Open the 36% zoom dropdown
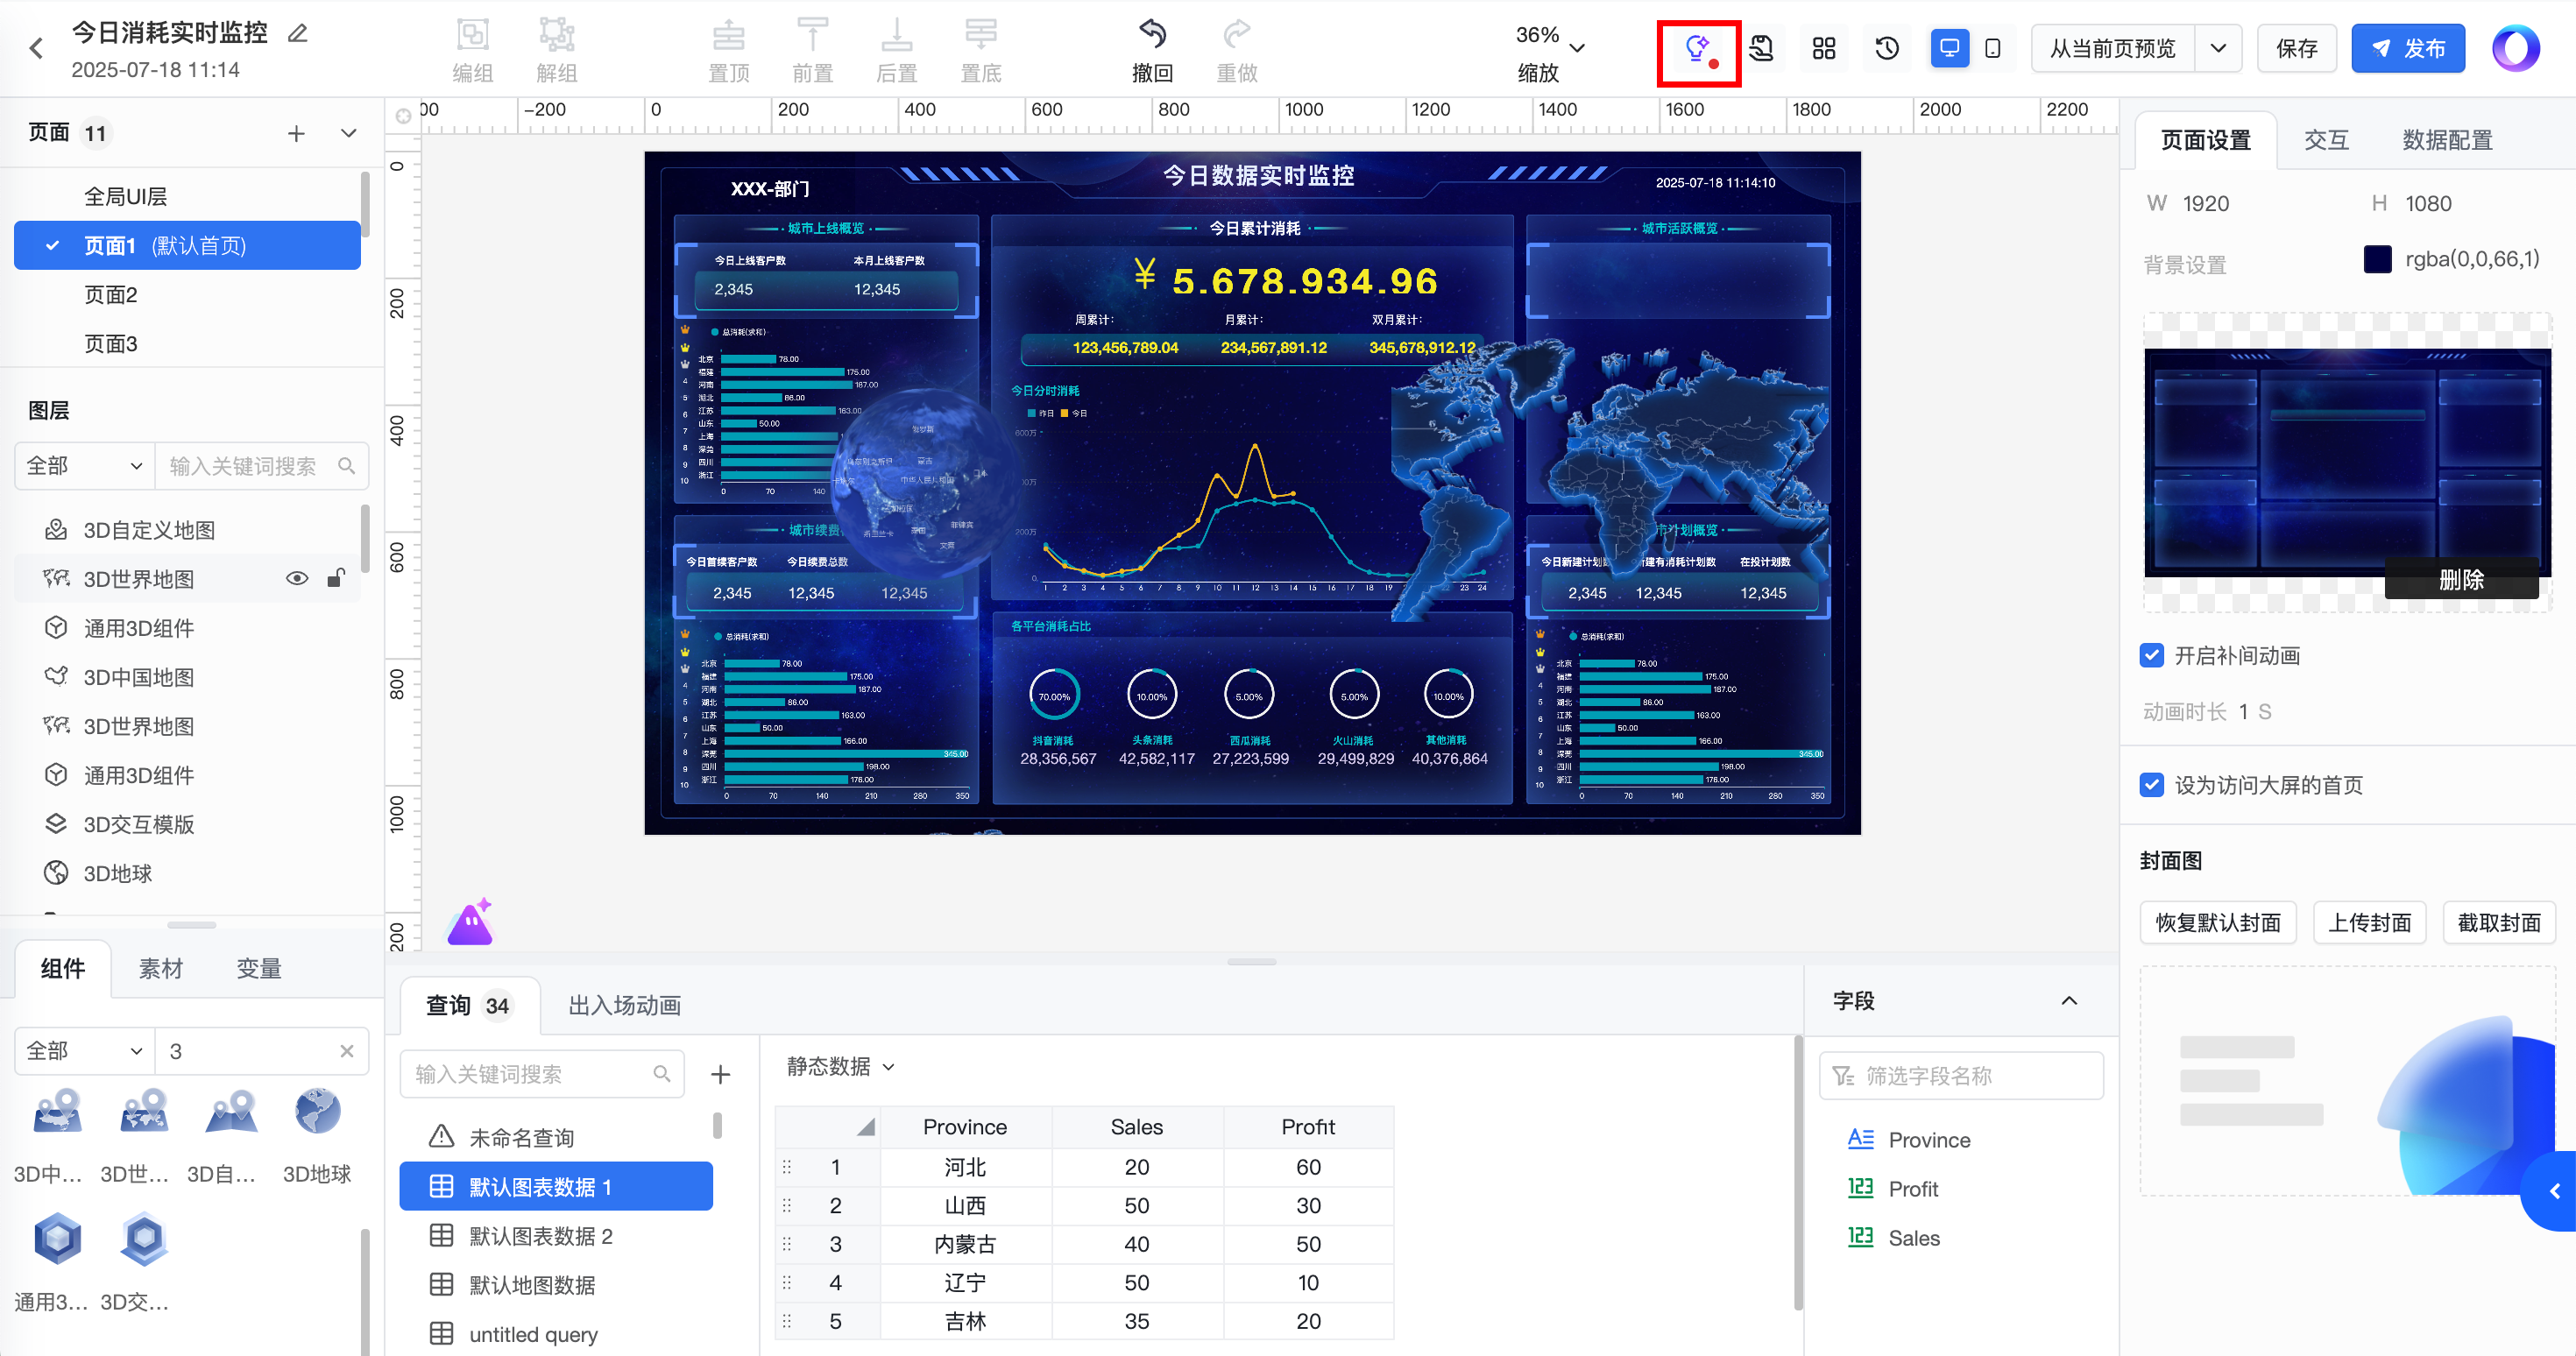2576x1356 pixels. [x=1577, y=48]
